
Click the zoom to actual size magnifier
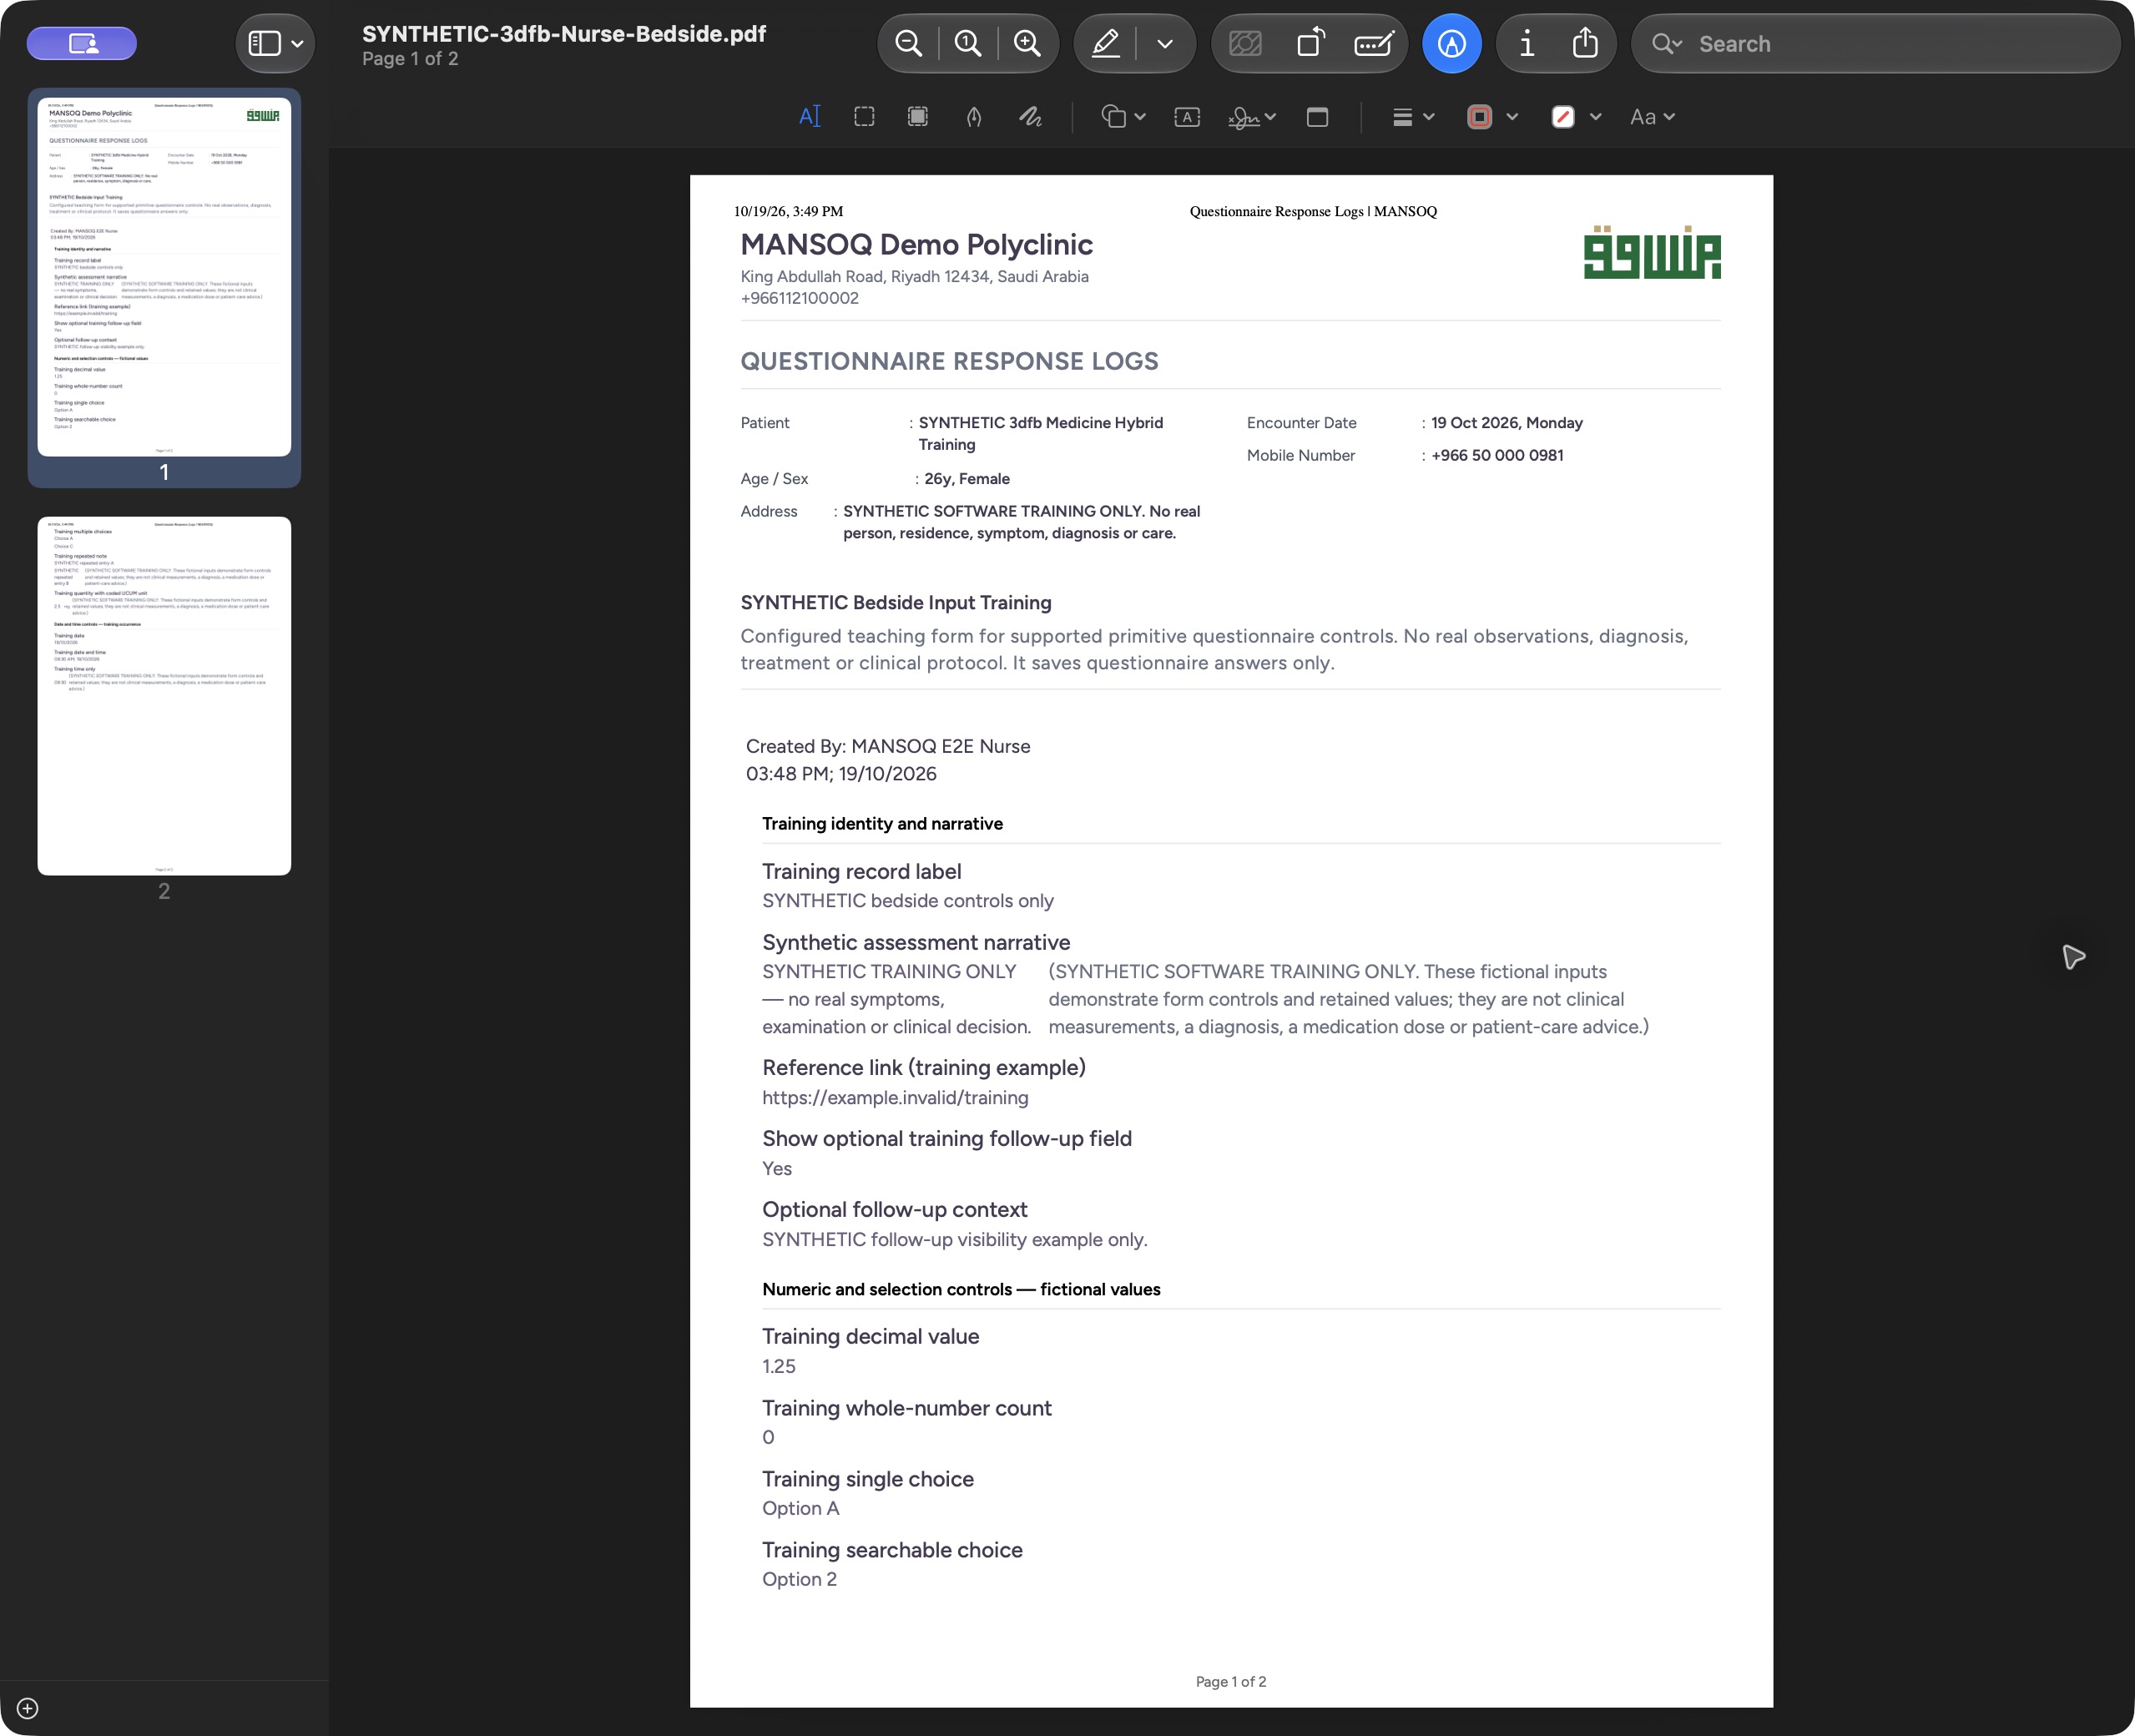click(968, 44)
